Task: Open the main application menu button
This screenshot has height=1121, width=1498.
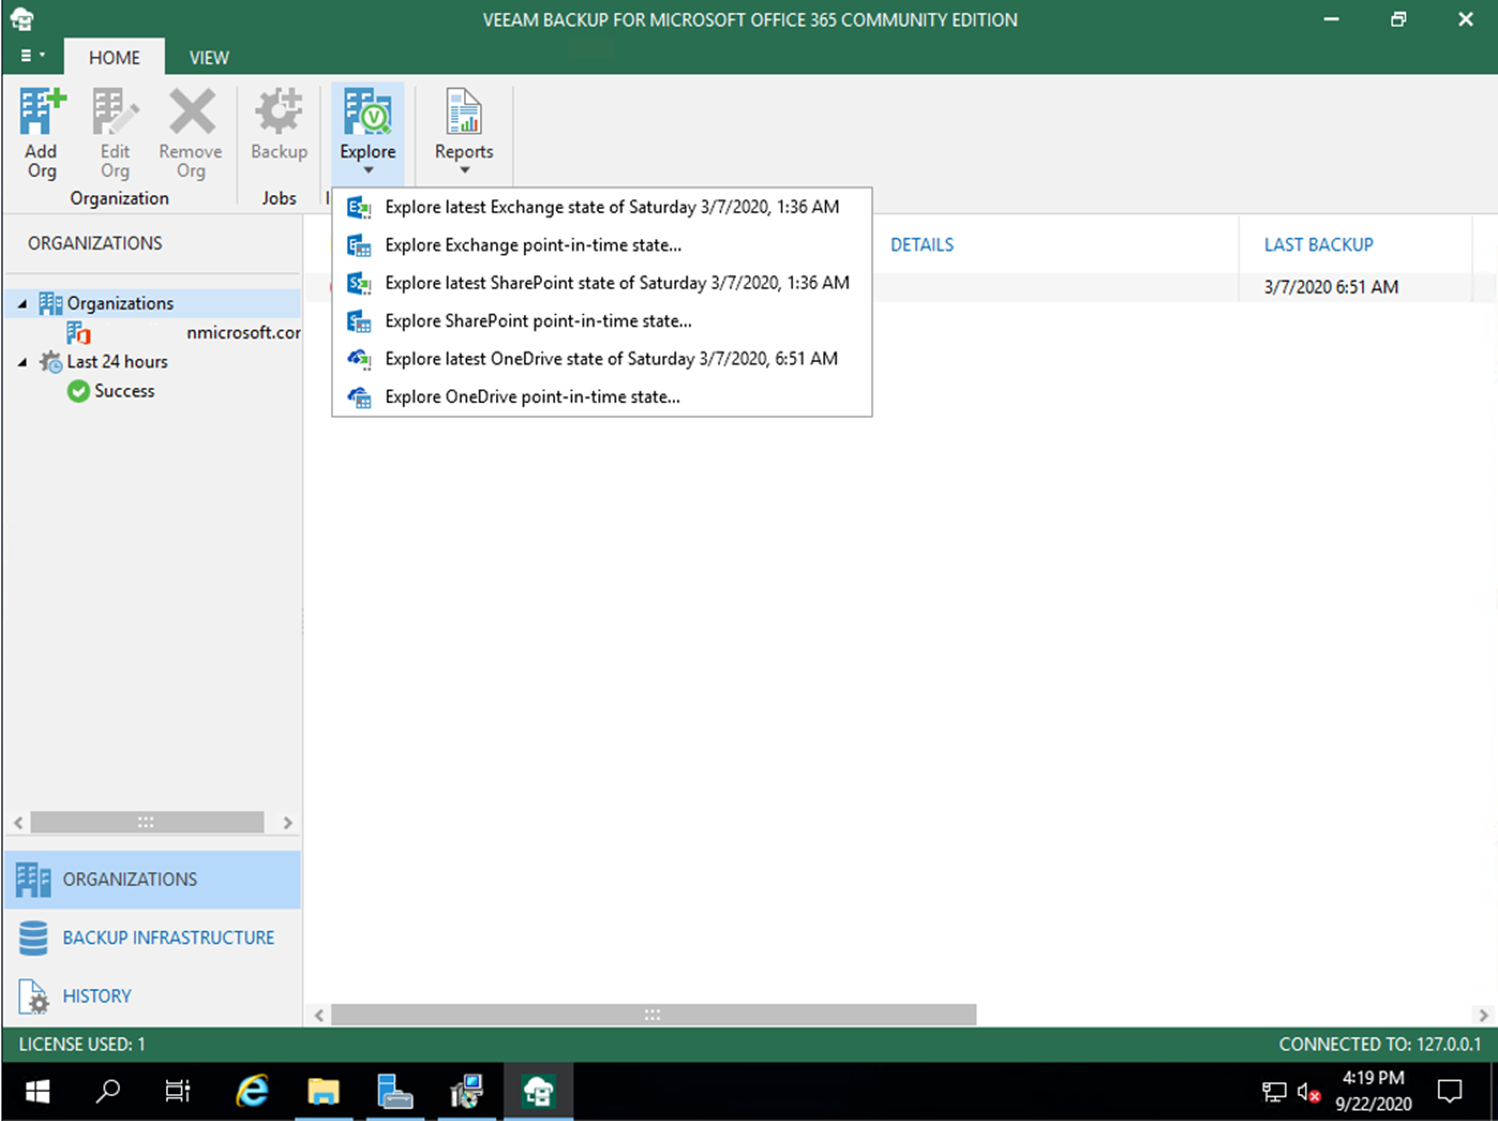Action: (x=32, y=56)
